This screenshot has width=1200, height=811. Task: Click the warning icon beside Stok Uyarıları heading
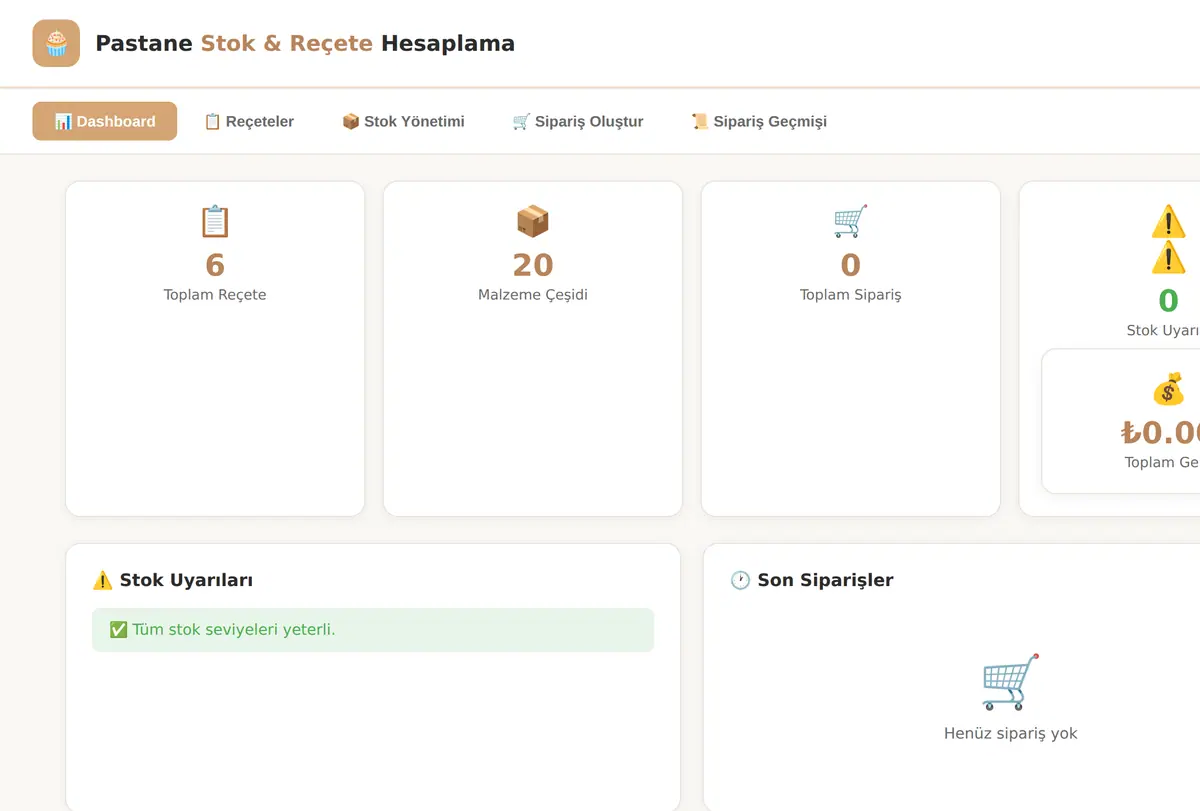pyautogui.click(x=102, y=580)
